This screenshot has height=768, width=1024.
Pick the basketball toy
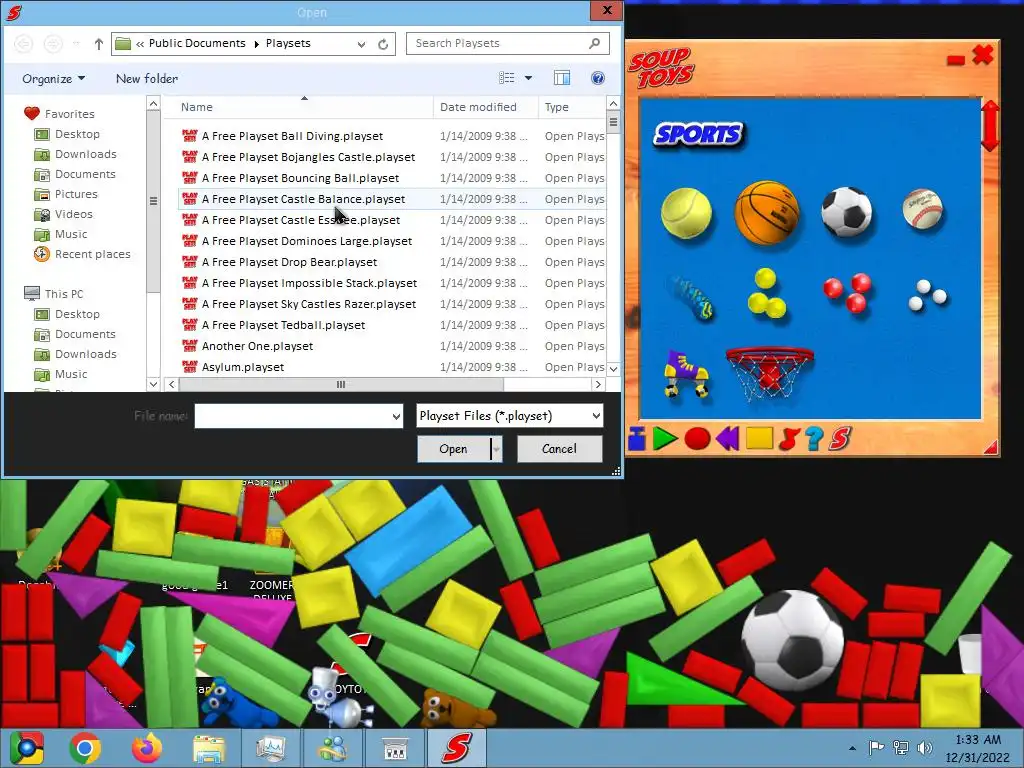[767, 212]
